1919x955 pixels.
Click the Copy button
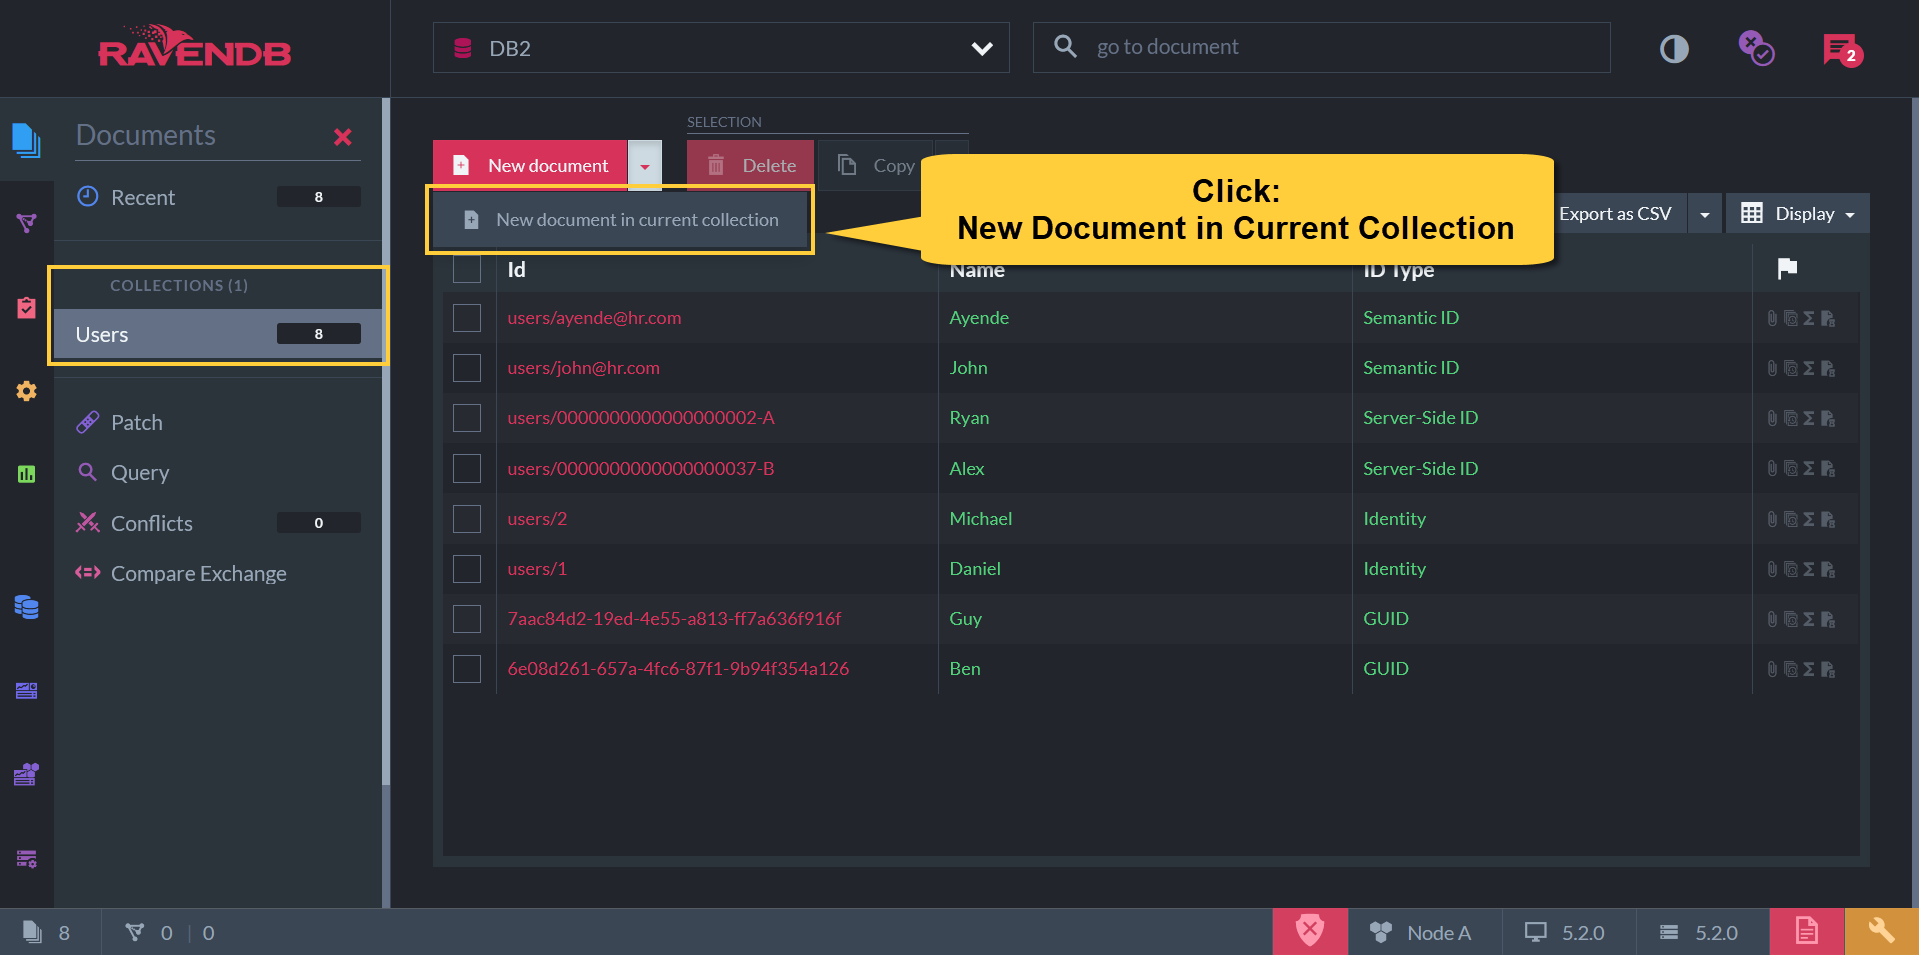(x=874, y=166)
